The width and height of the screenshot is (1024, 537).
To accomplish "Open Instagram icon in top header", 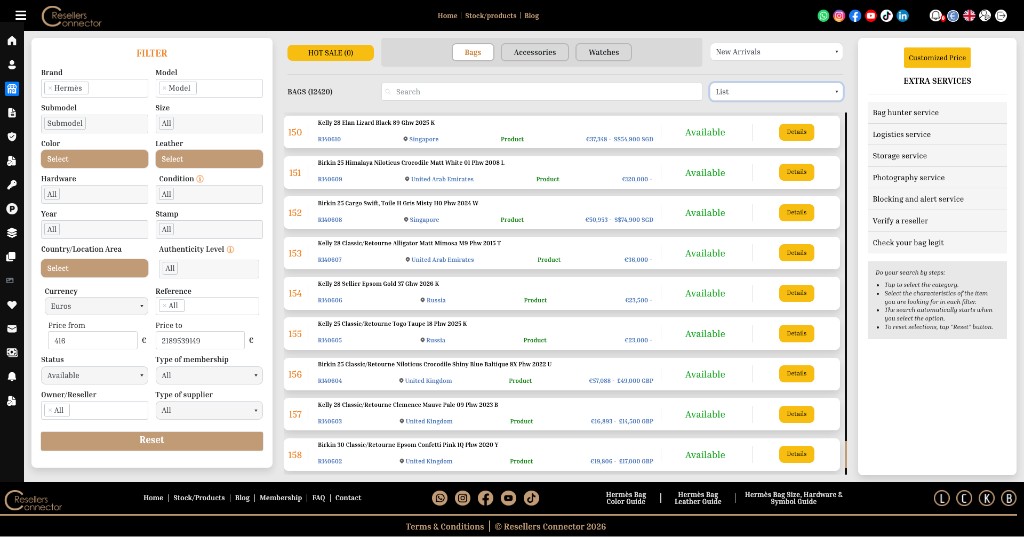I will (839, 16).
